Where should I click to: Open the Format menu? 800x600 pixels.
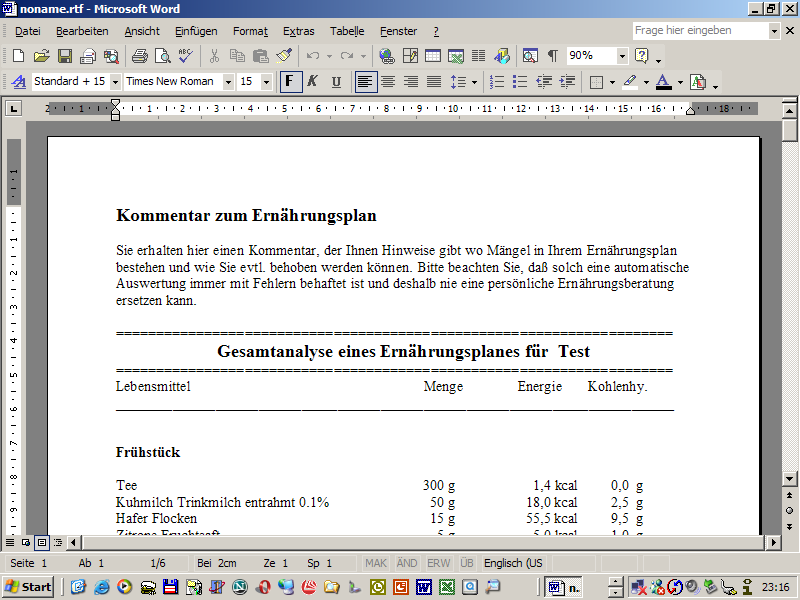(x=250, y=31)
